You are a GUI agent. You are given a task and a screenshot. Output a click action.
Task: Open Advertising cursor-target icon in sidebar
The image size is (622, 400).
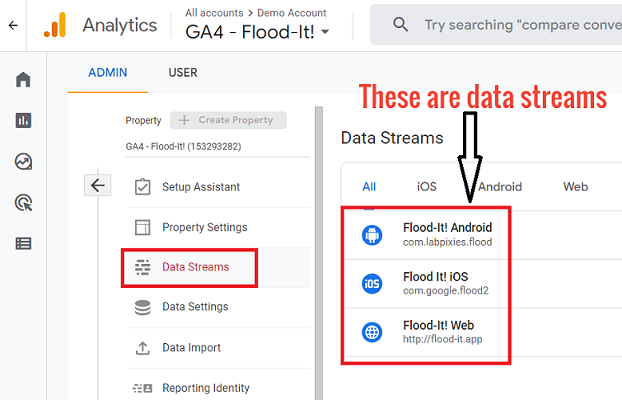coord(23,203)
